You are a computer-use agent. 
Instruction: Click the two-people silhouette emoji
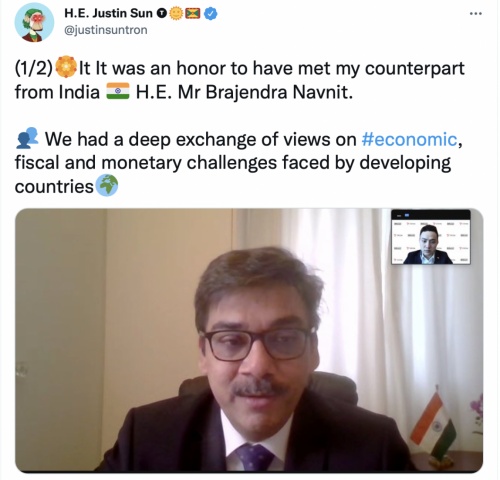(27, 138)
